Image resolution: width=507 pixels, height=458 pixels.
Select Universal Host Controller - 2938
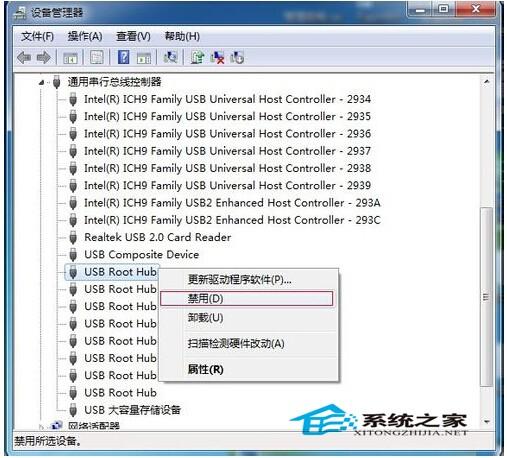pos(227,168)
